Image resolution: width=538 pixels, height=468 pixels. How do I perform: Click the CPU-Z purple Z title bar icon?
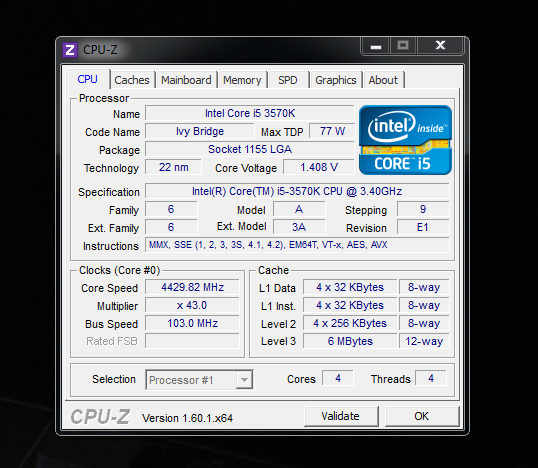pyautogui.click(x=70, y=50)
